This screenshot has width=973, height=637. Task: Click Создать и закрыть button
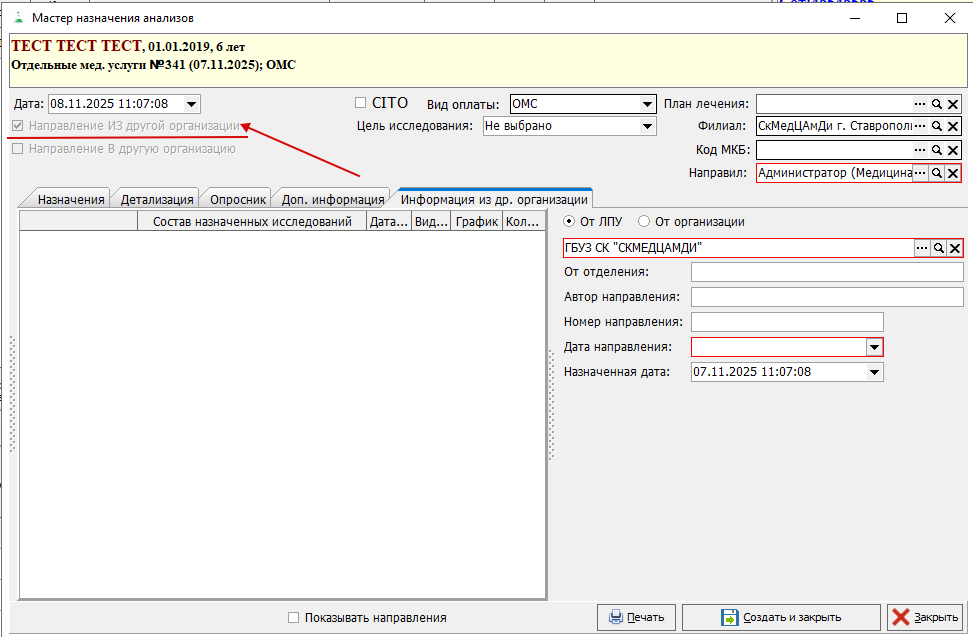tap(781, 617)
